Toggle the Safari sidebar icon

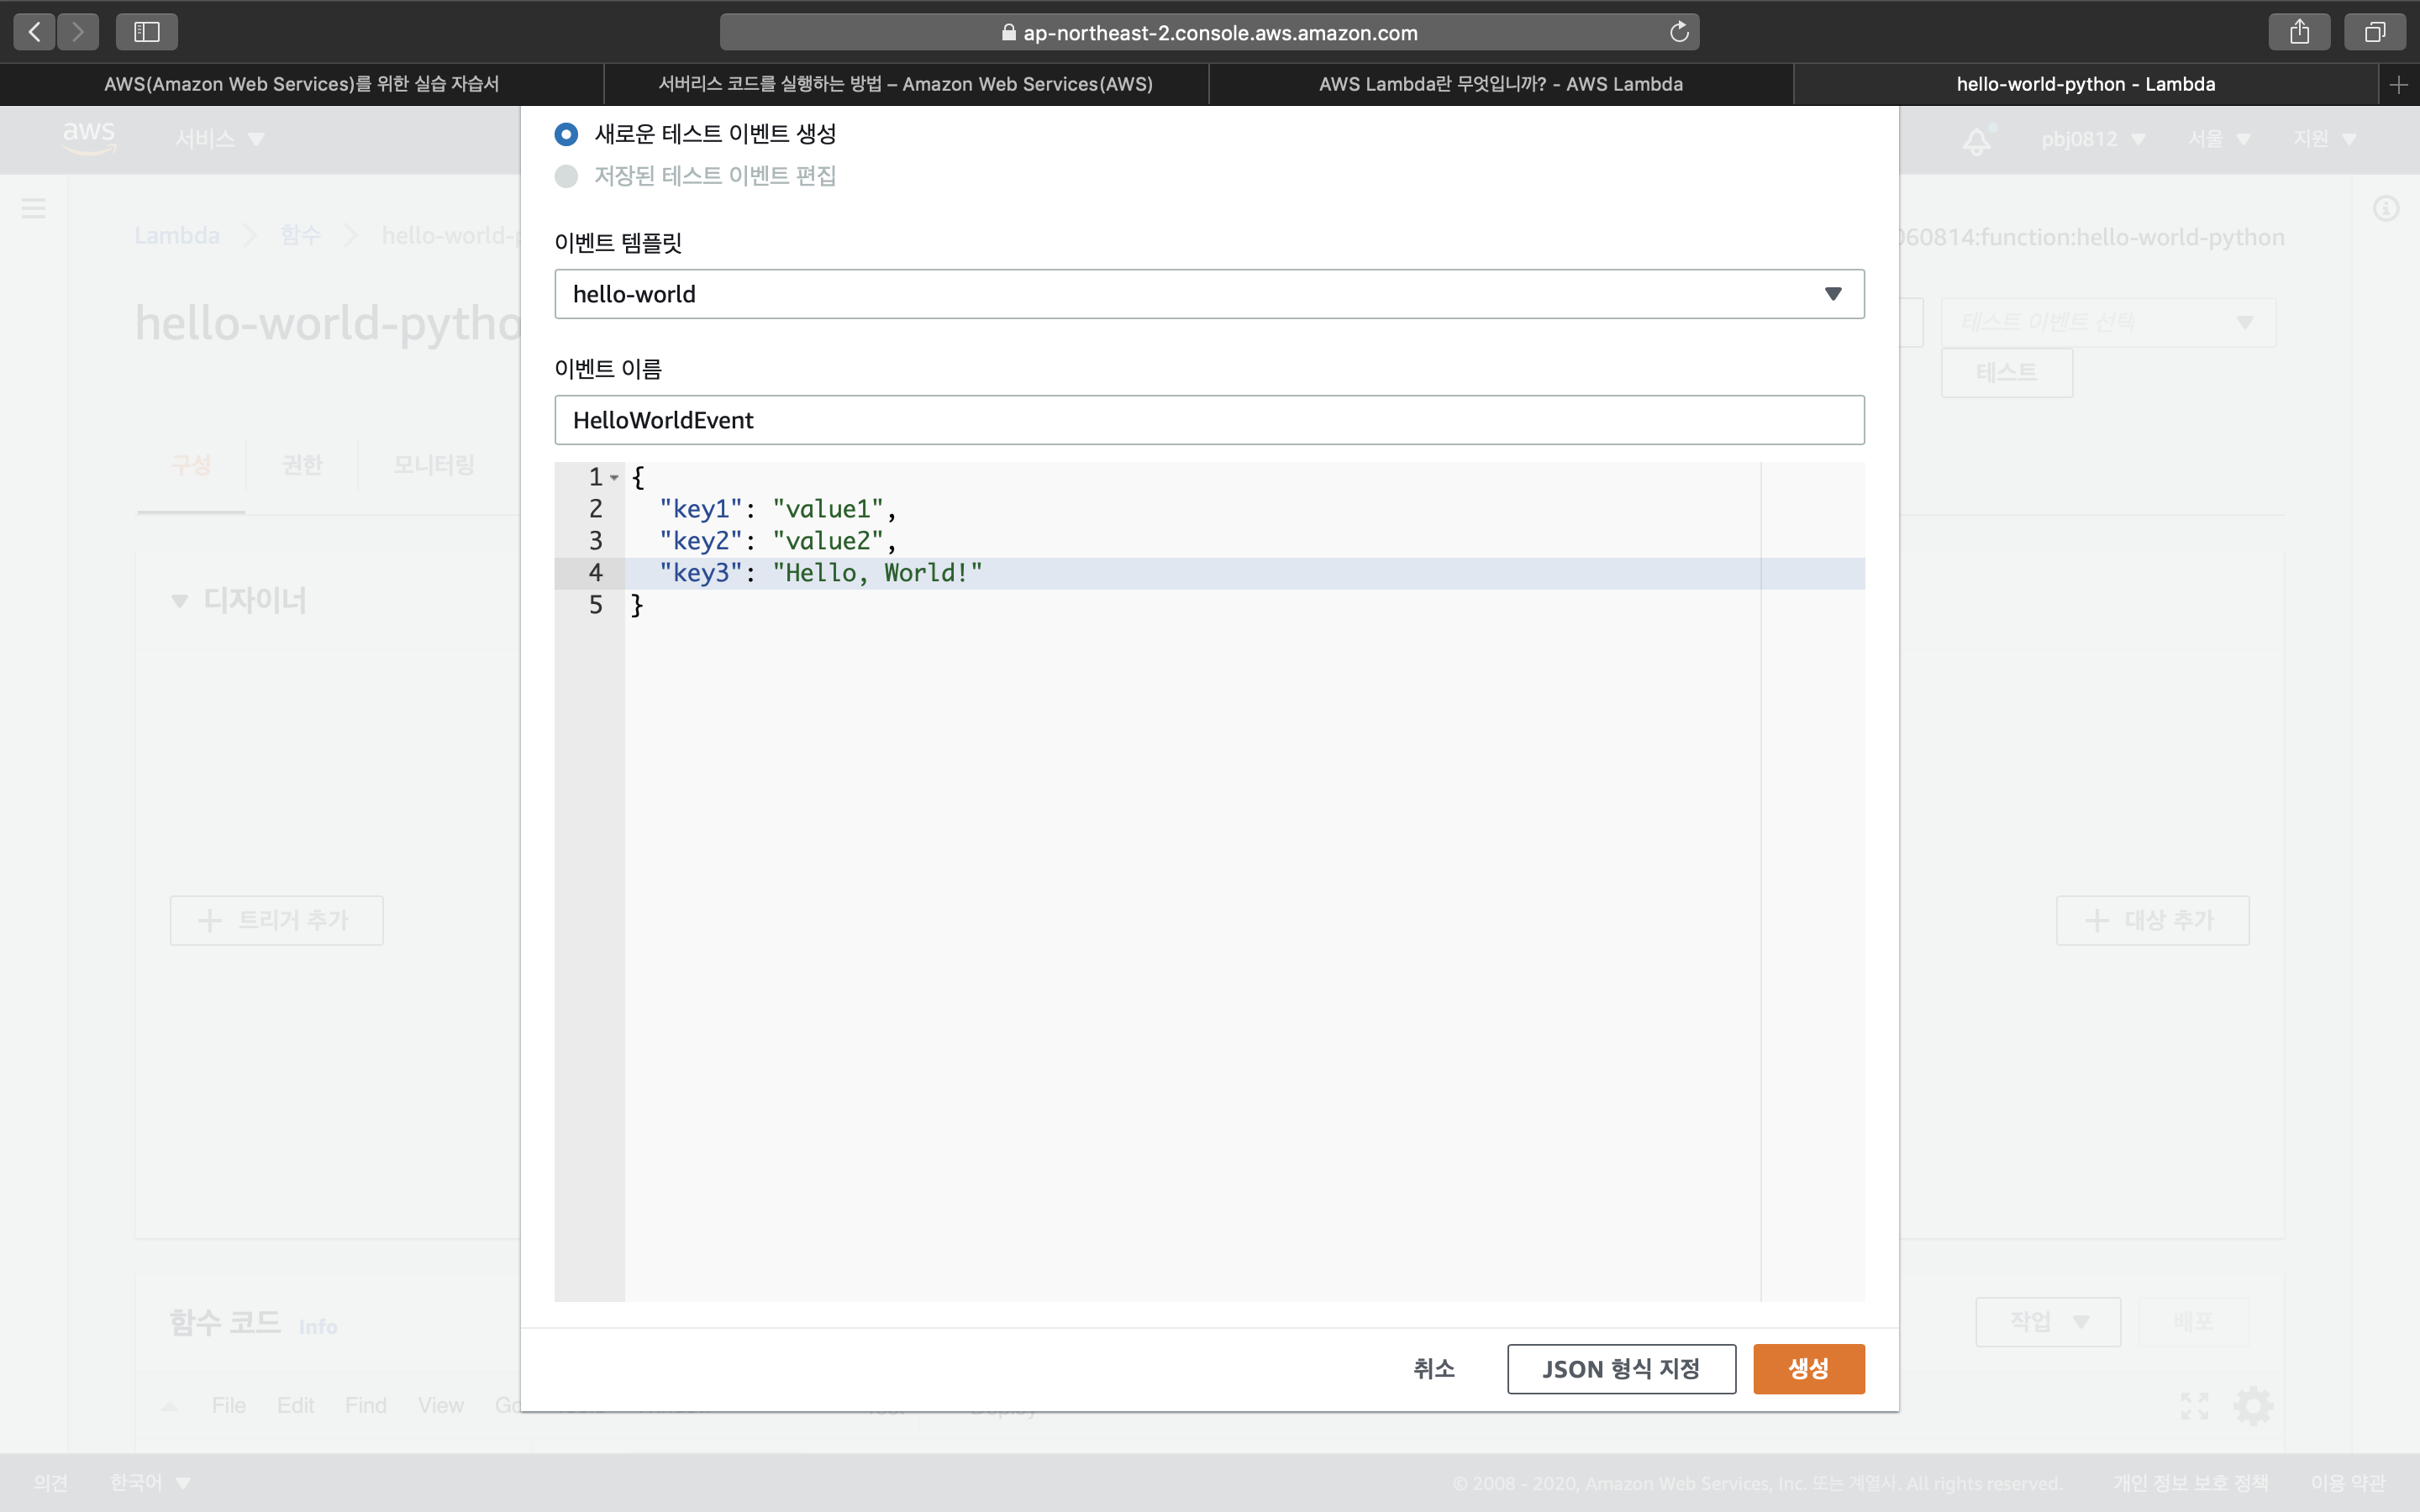click(x=147, y=32)
